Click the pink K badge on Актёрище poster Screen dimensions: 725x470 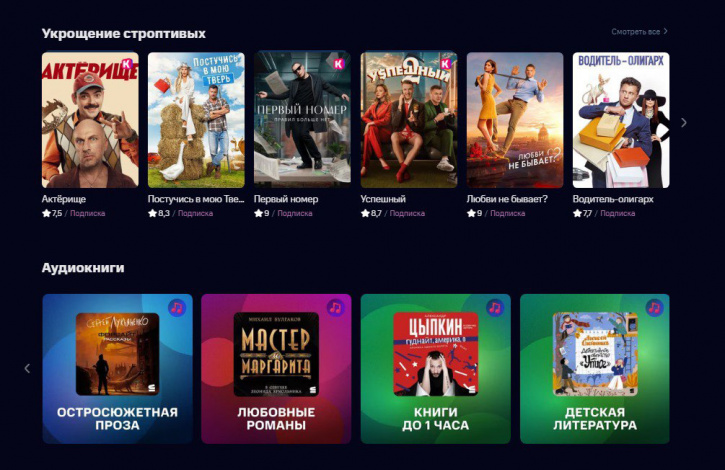point(127,64)
